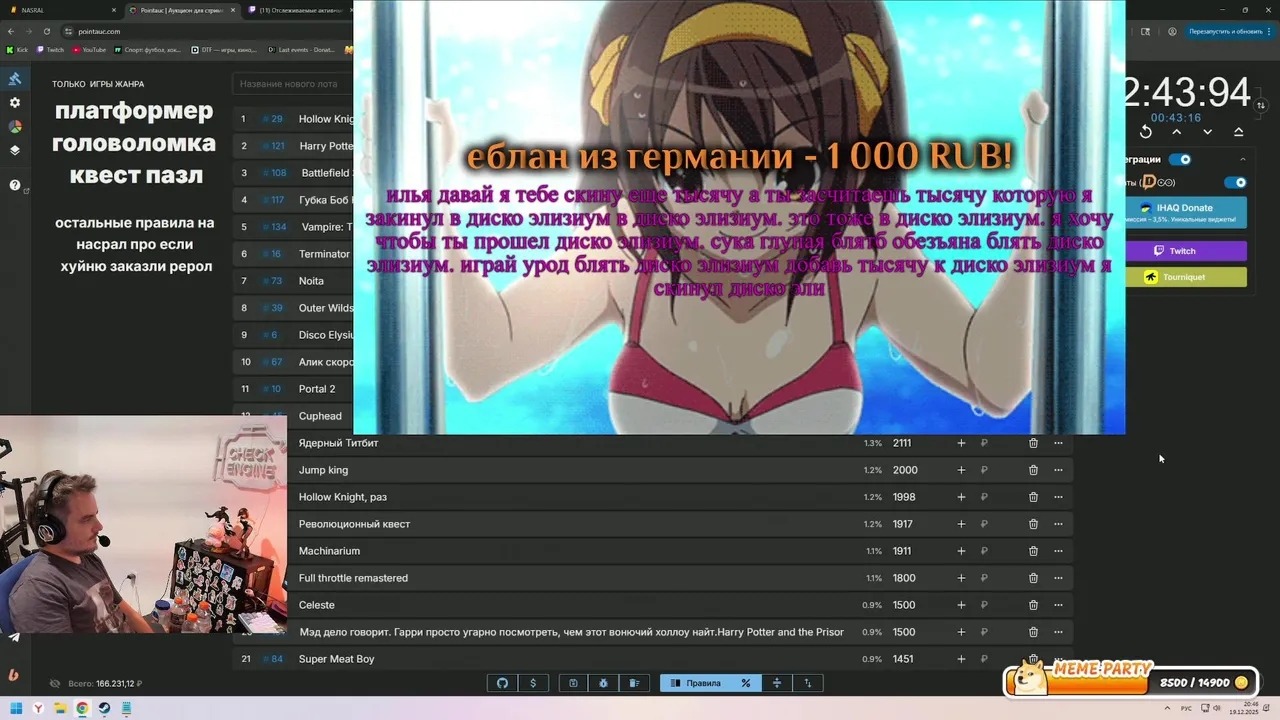Add amount to Super Meat Boy lot
The image size is (1280, 720).
point(961,659)
